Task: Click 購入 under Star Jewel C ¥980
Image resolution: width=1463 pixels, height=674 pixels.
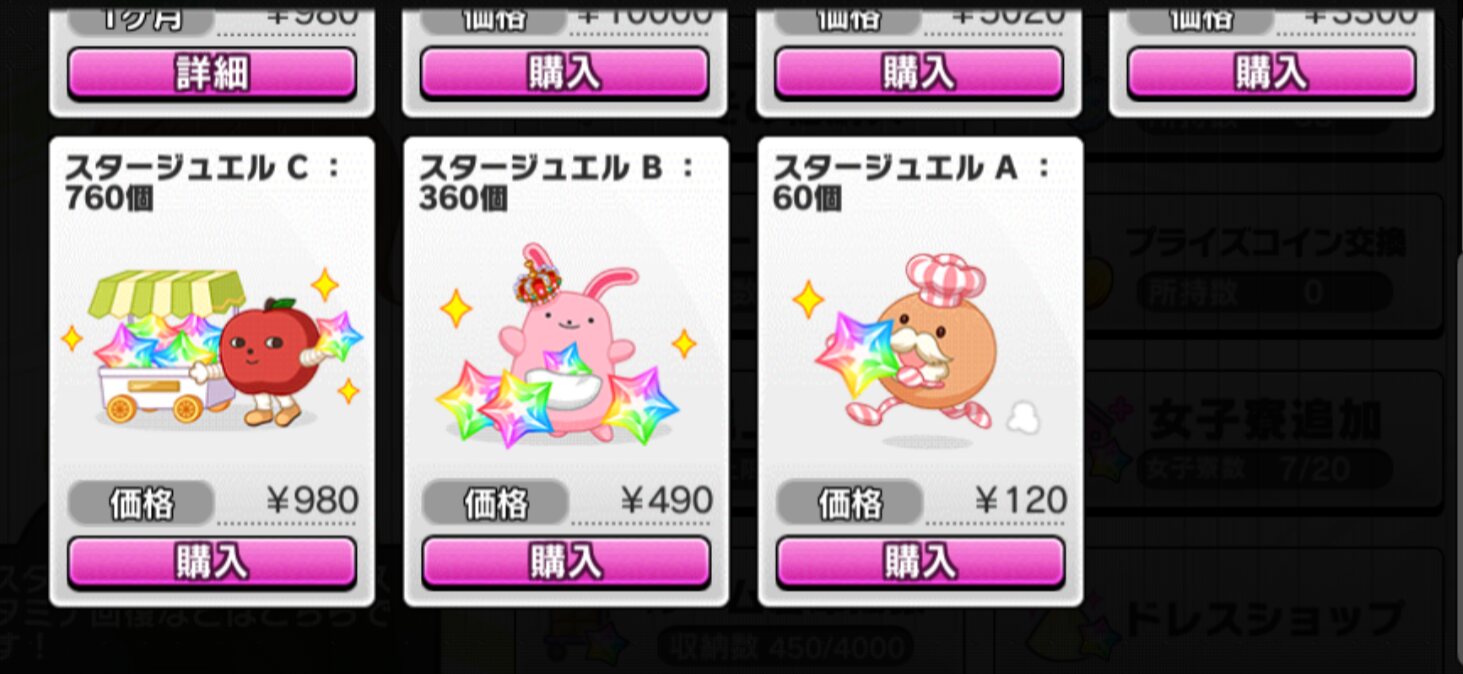Action: click(212, 563)
